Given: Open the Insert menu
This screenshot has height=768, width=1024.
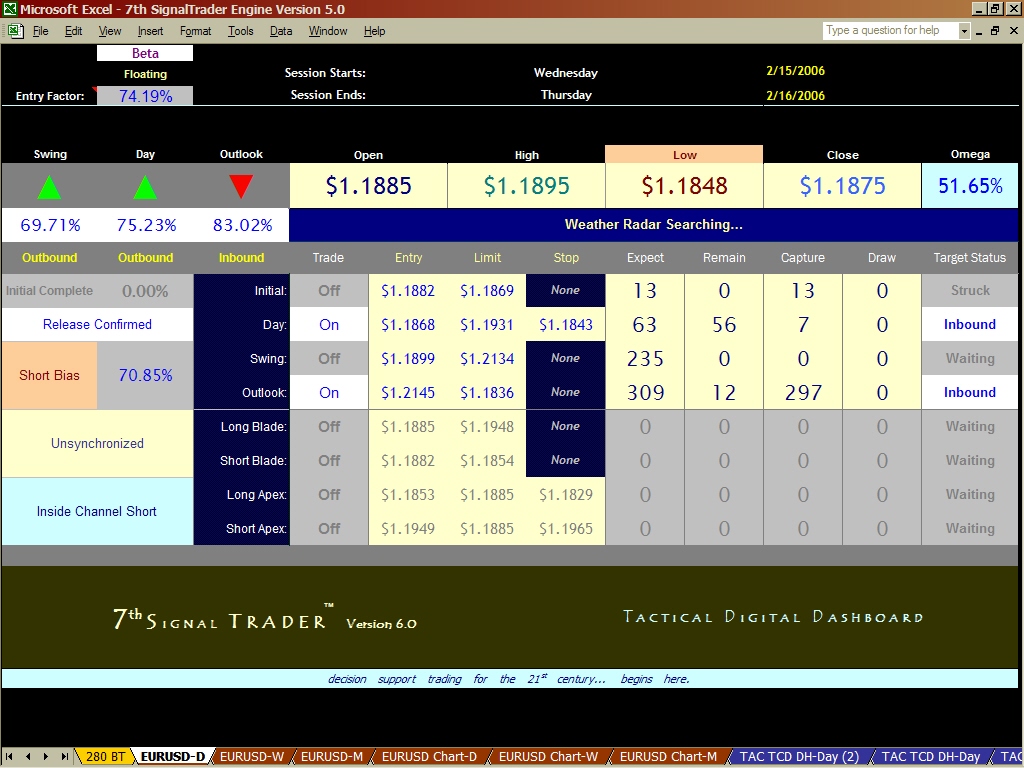Looking at the screenshot, I should [150, 31].
